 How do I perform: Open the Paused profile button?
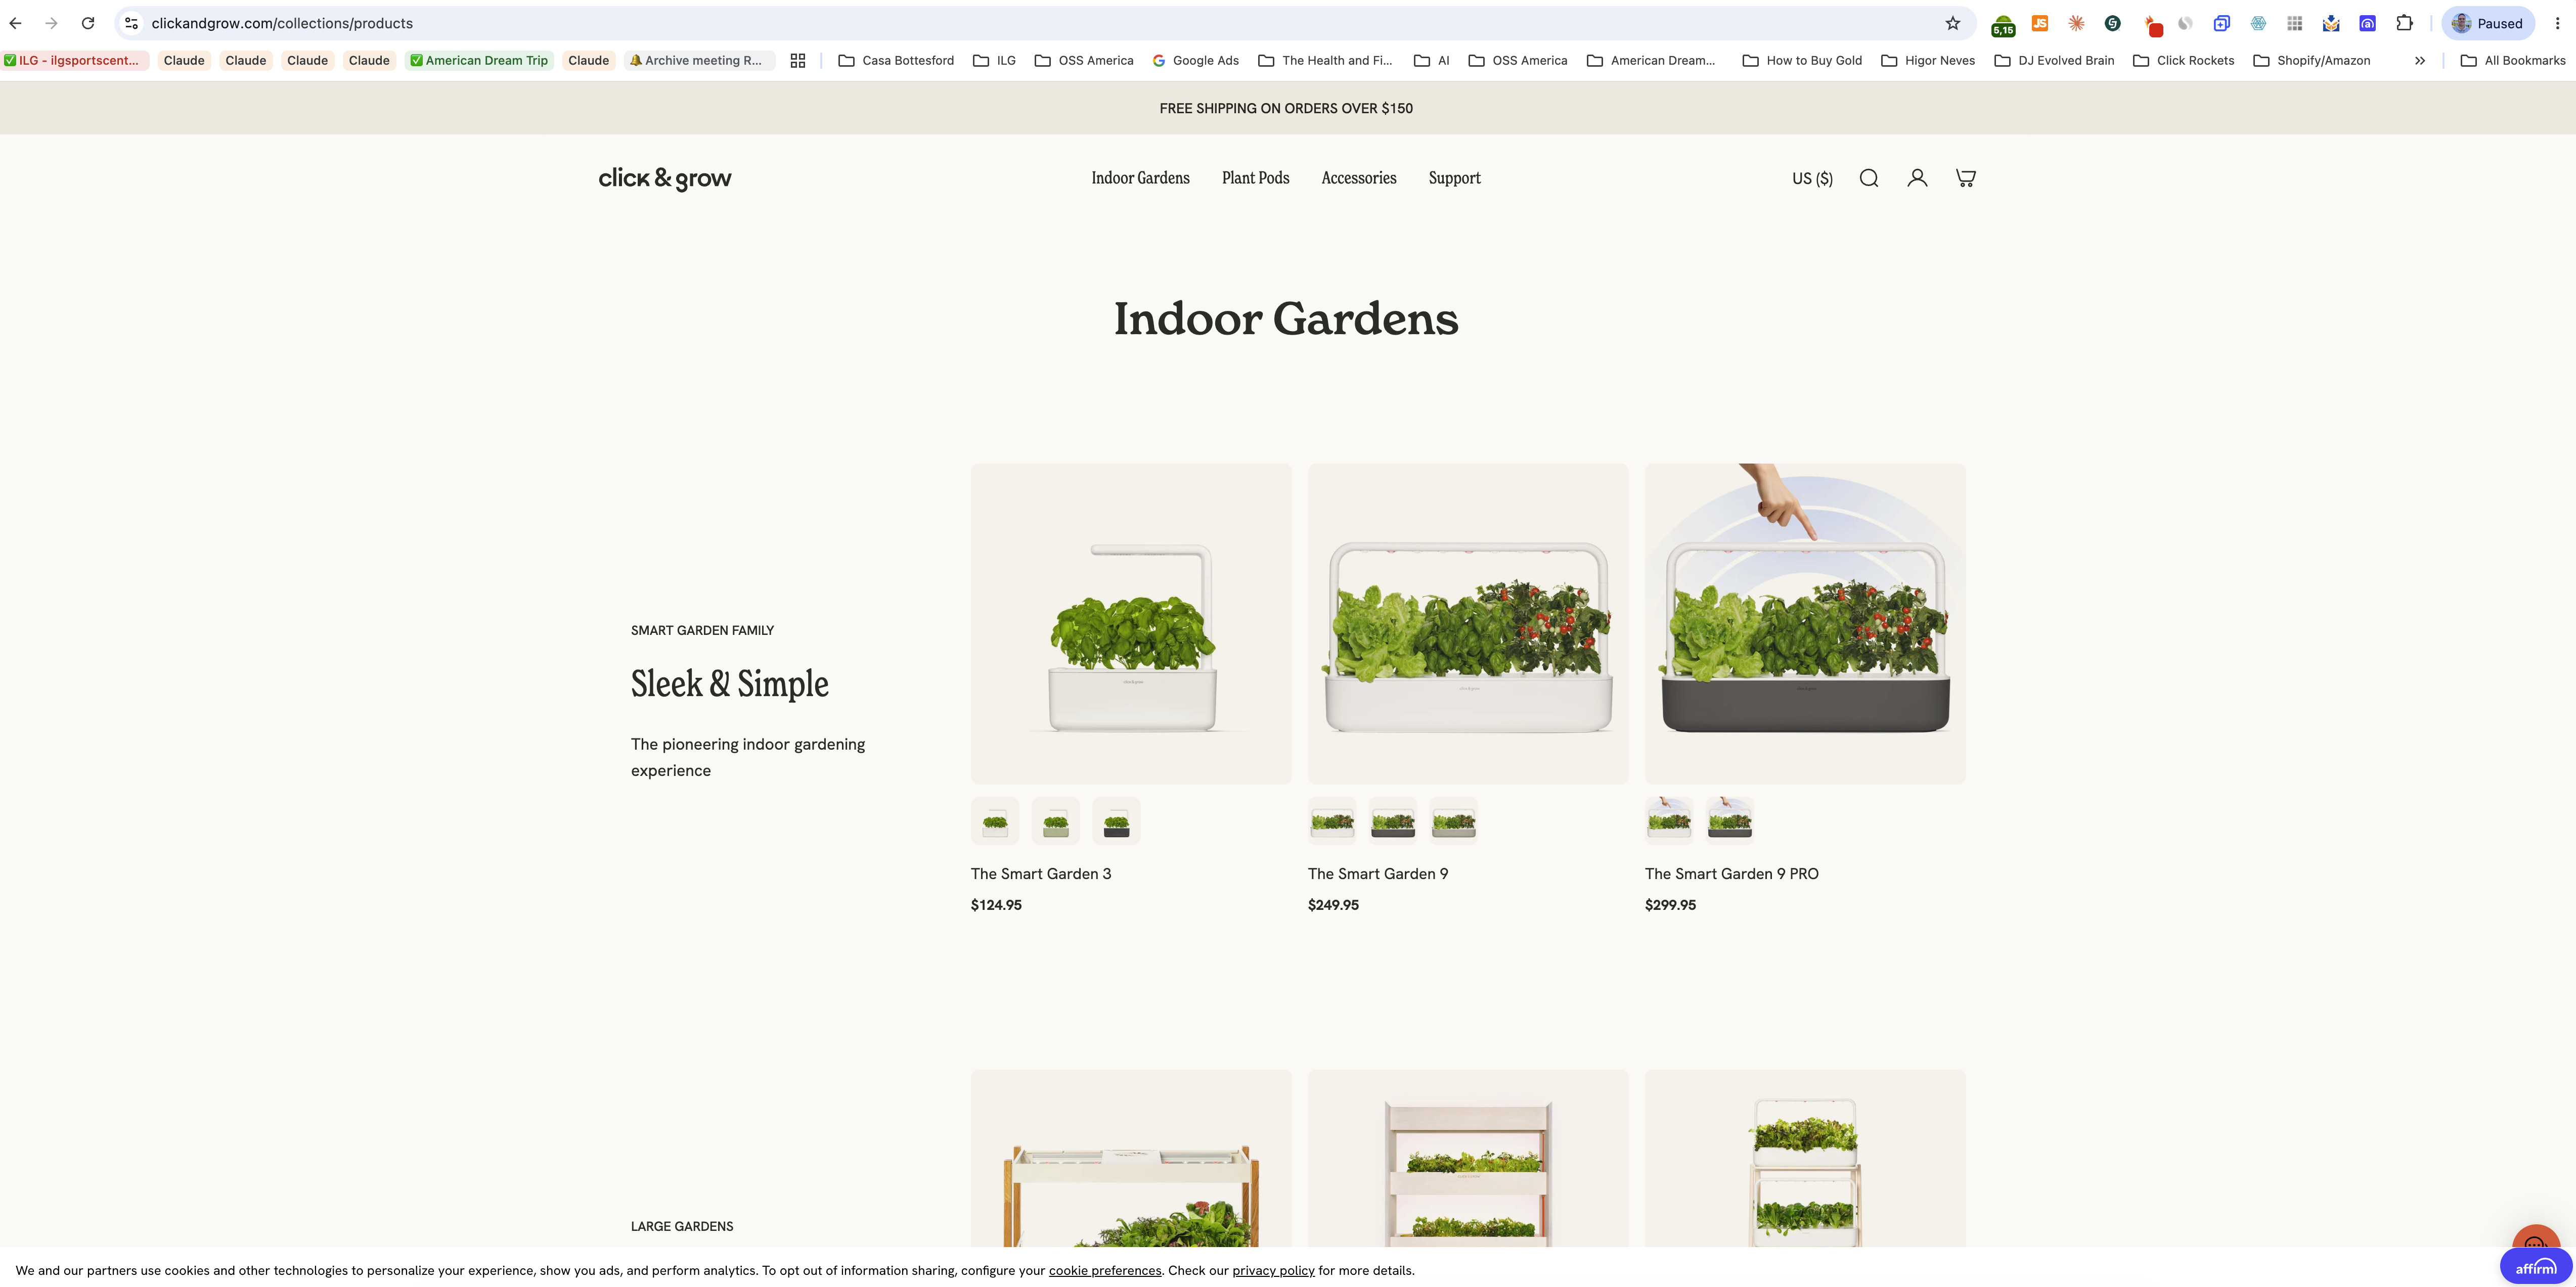click(2488, 23)
